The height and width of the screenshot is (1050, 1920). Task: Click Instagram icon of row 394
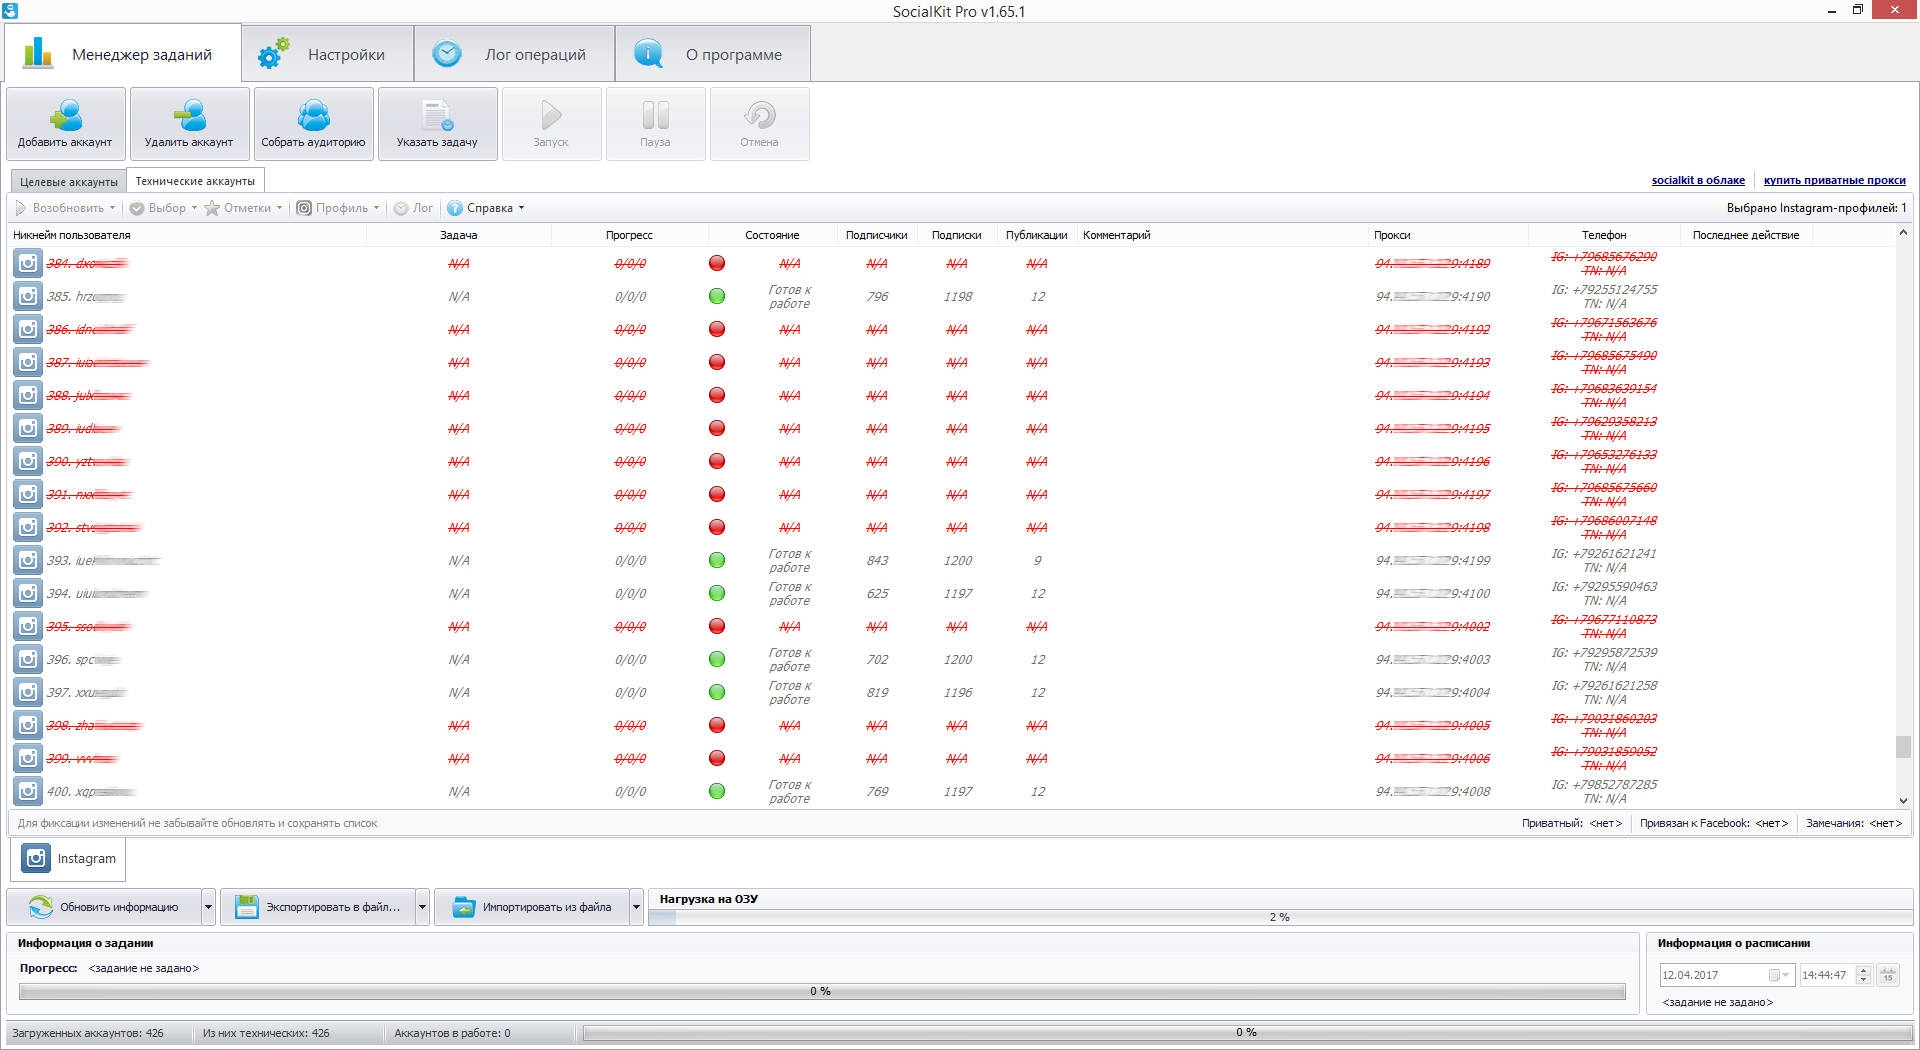[x=28, y=593]
